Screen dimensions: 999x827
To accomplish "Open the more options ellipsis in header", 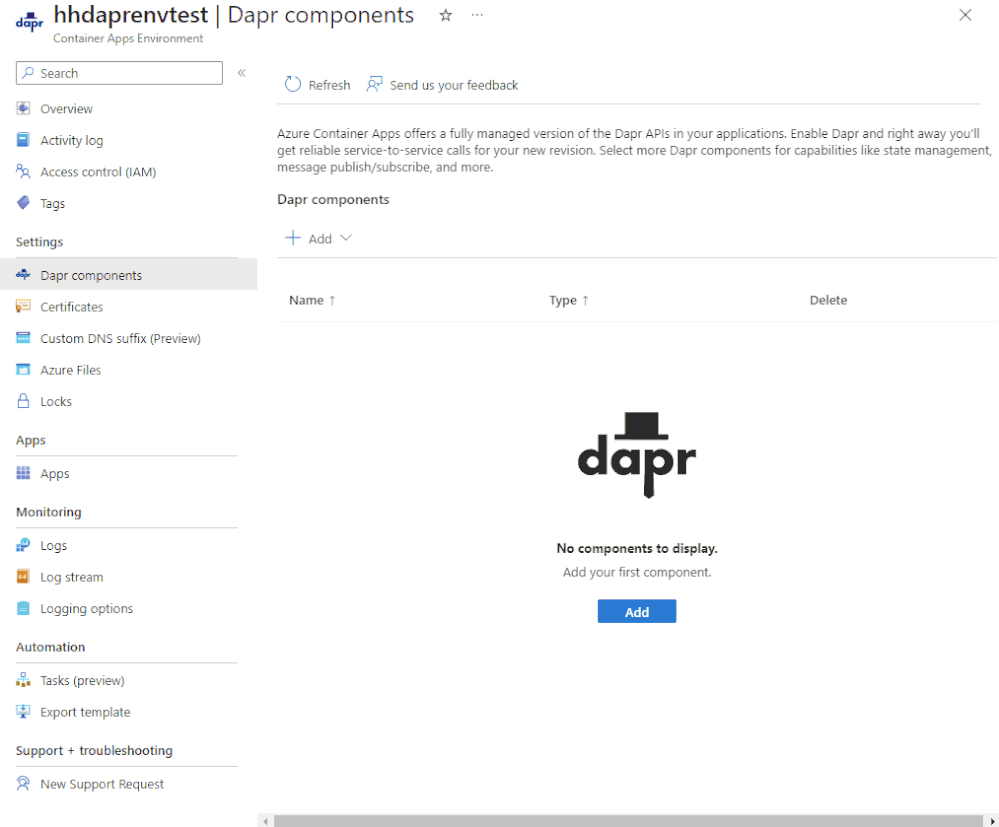I will (477, 15).
